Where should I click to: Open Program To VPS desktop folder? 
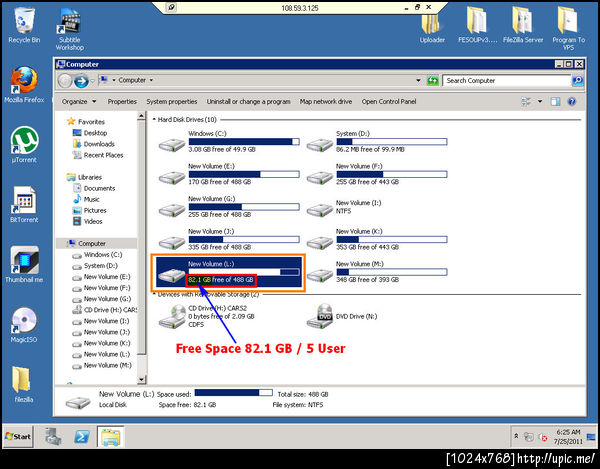click(568, 29)
